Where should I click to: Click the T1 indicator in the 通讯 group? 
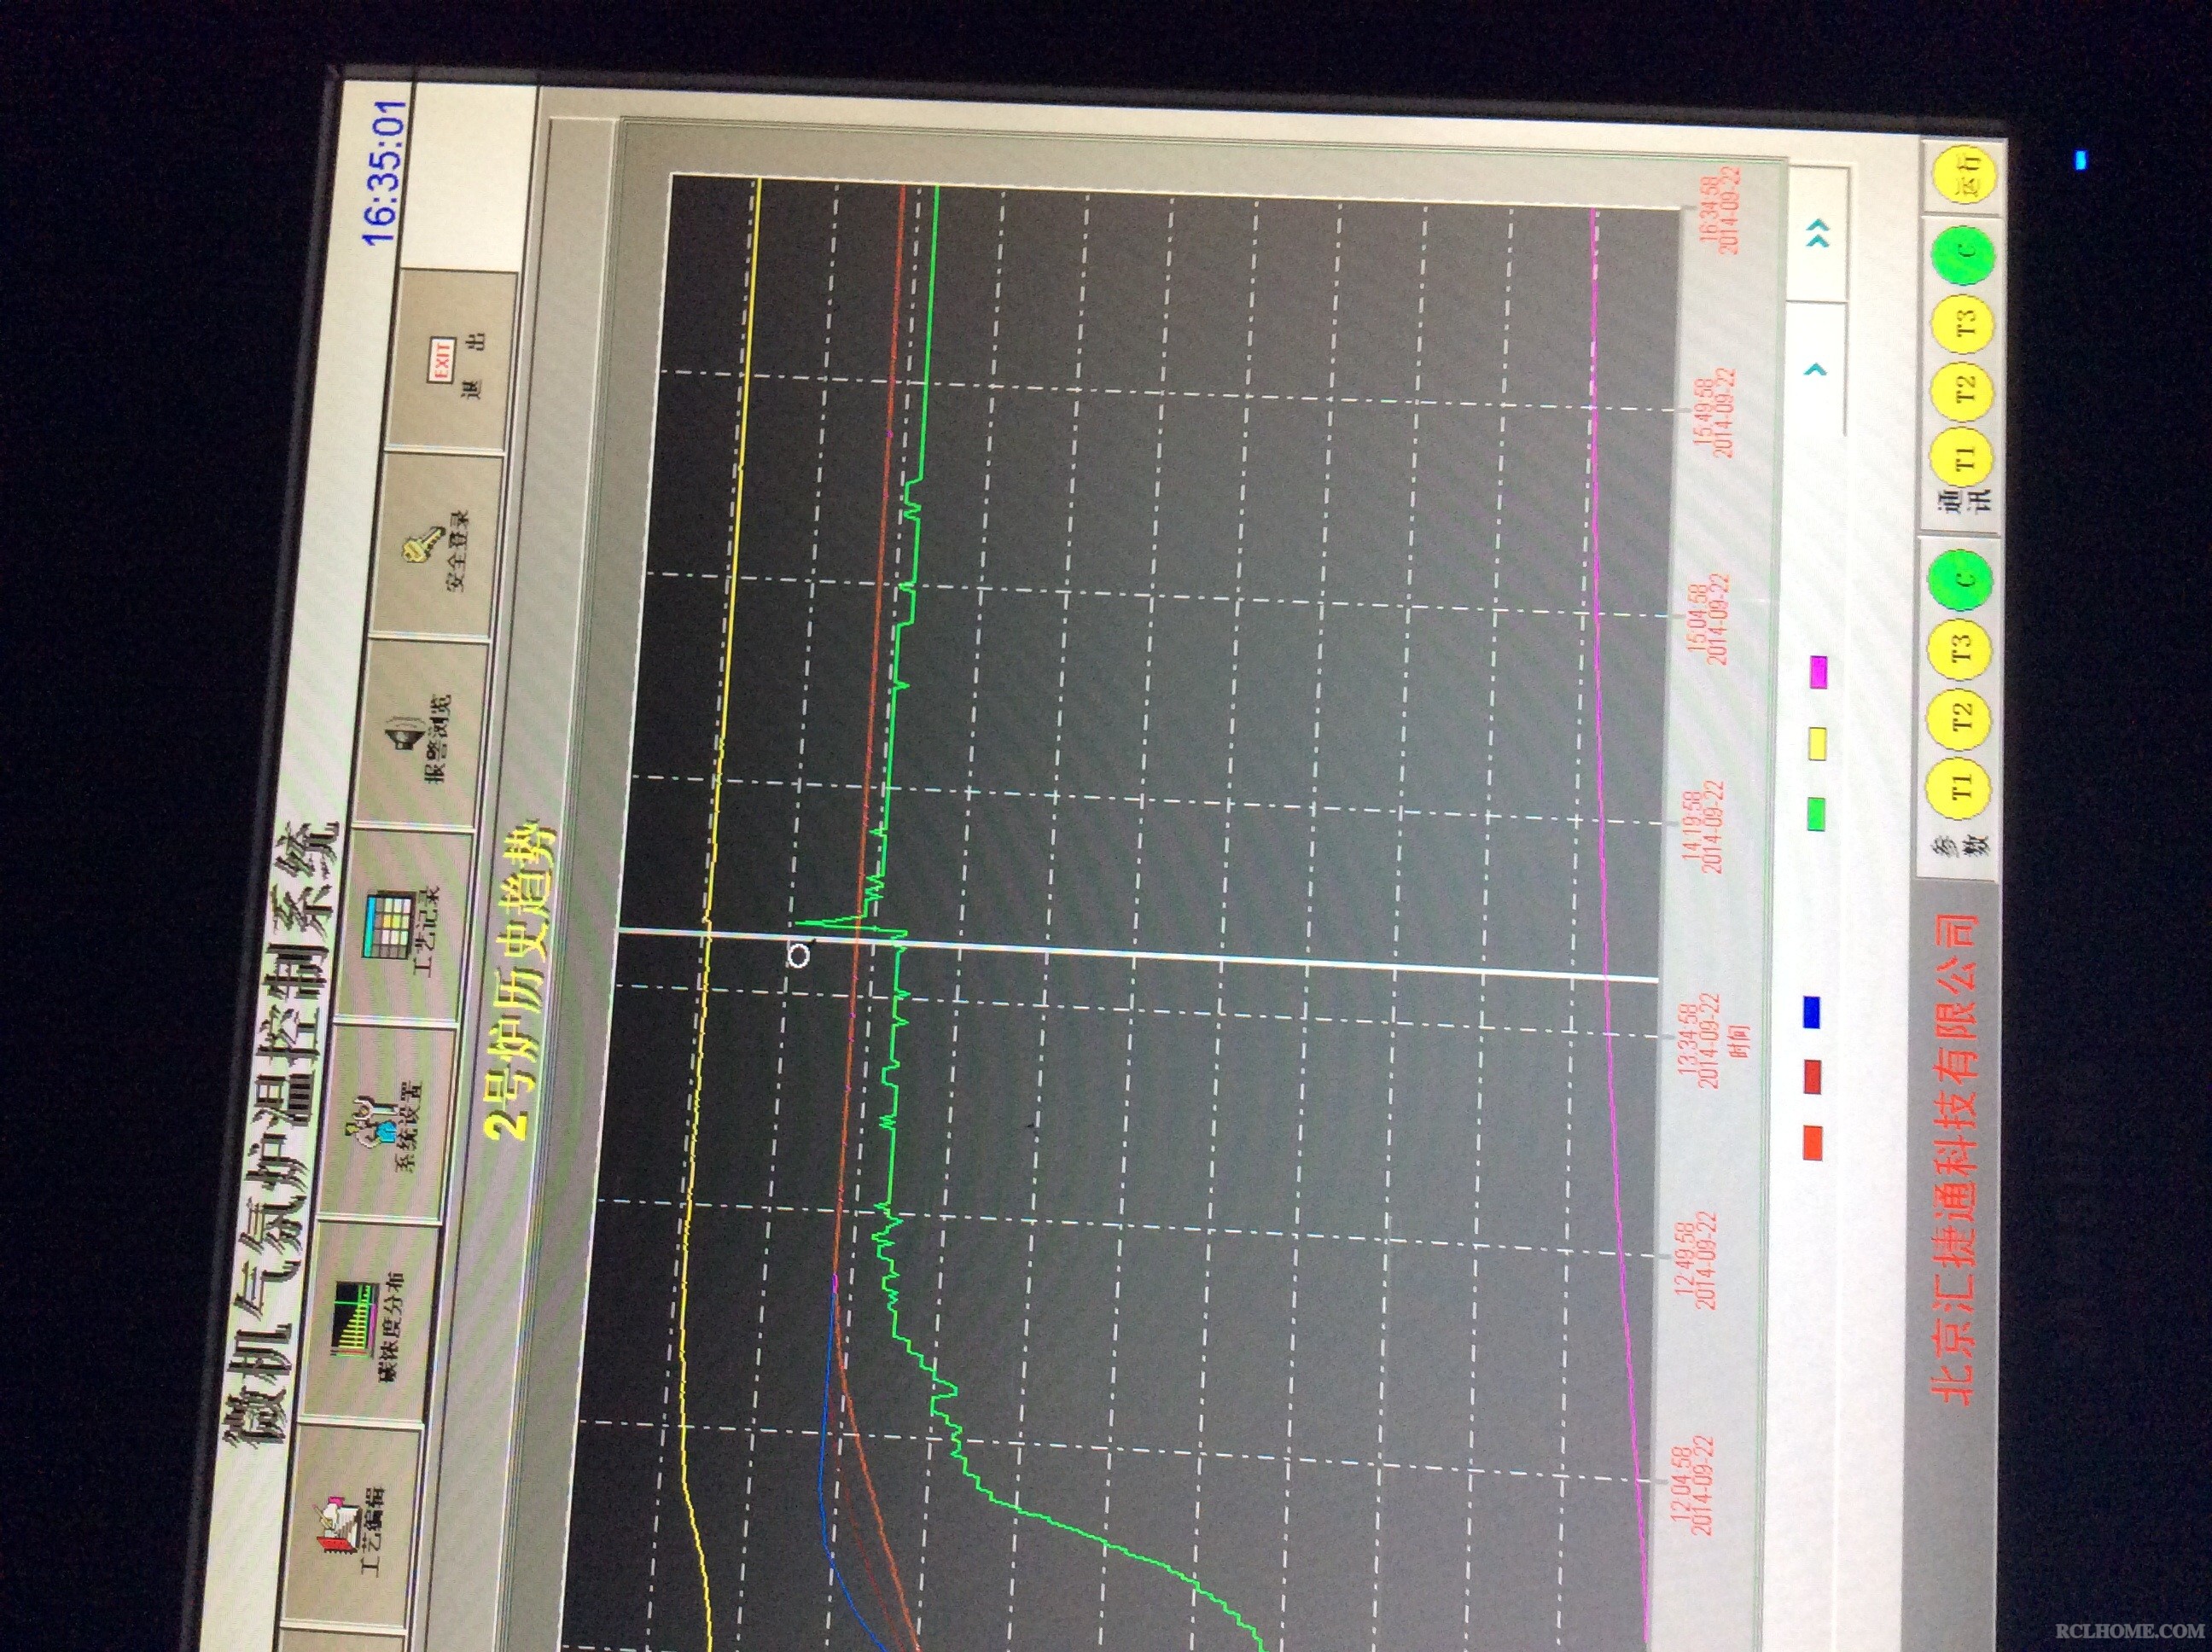1962,459
